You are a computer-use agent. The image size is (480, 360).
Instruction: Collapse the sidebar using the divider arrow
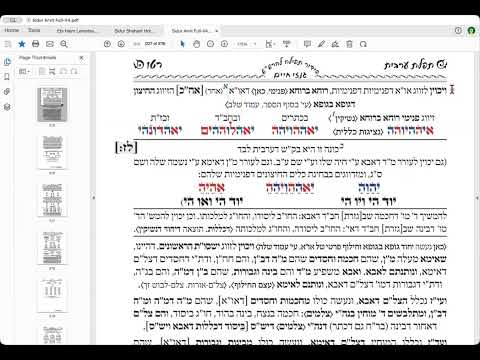click(93, 198)
